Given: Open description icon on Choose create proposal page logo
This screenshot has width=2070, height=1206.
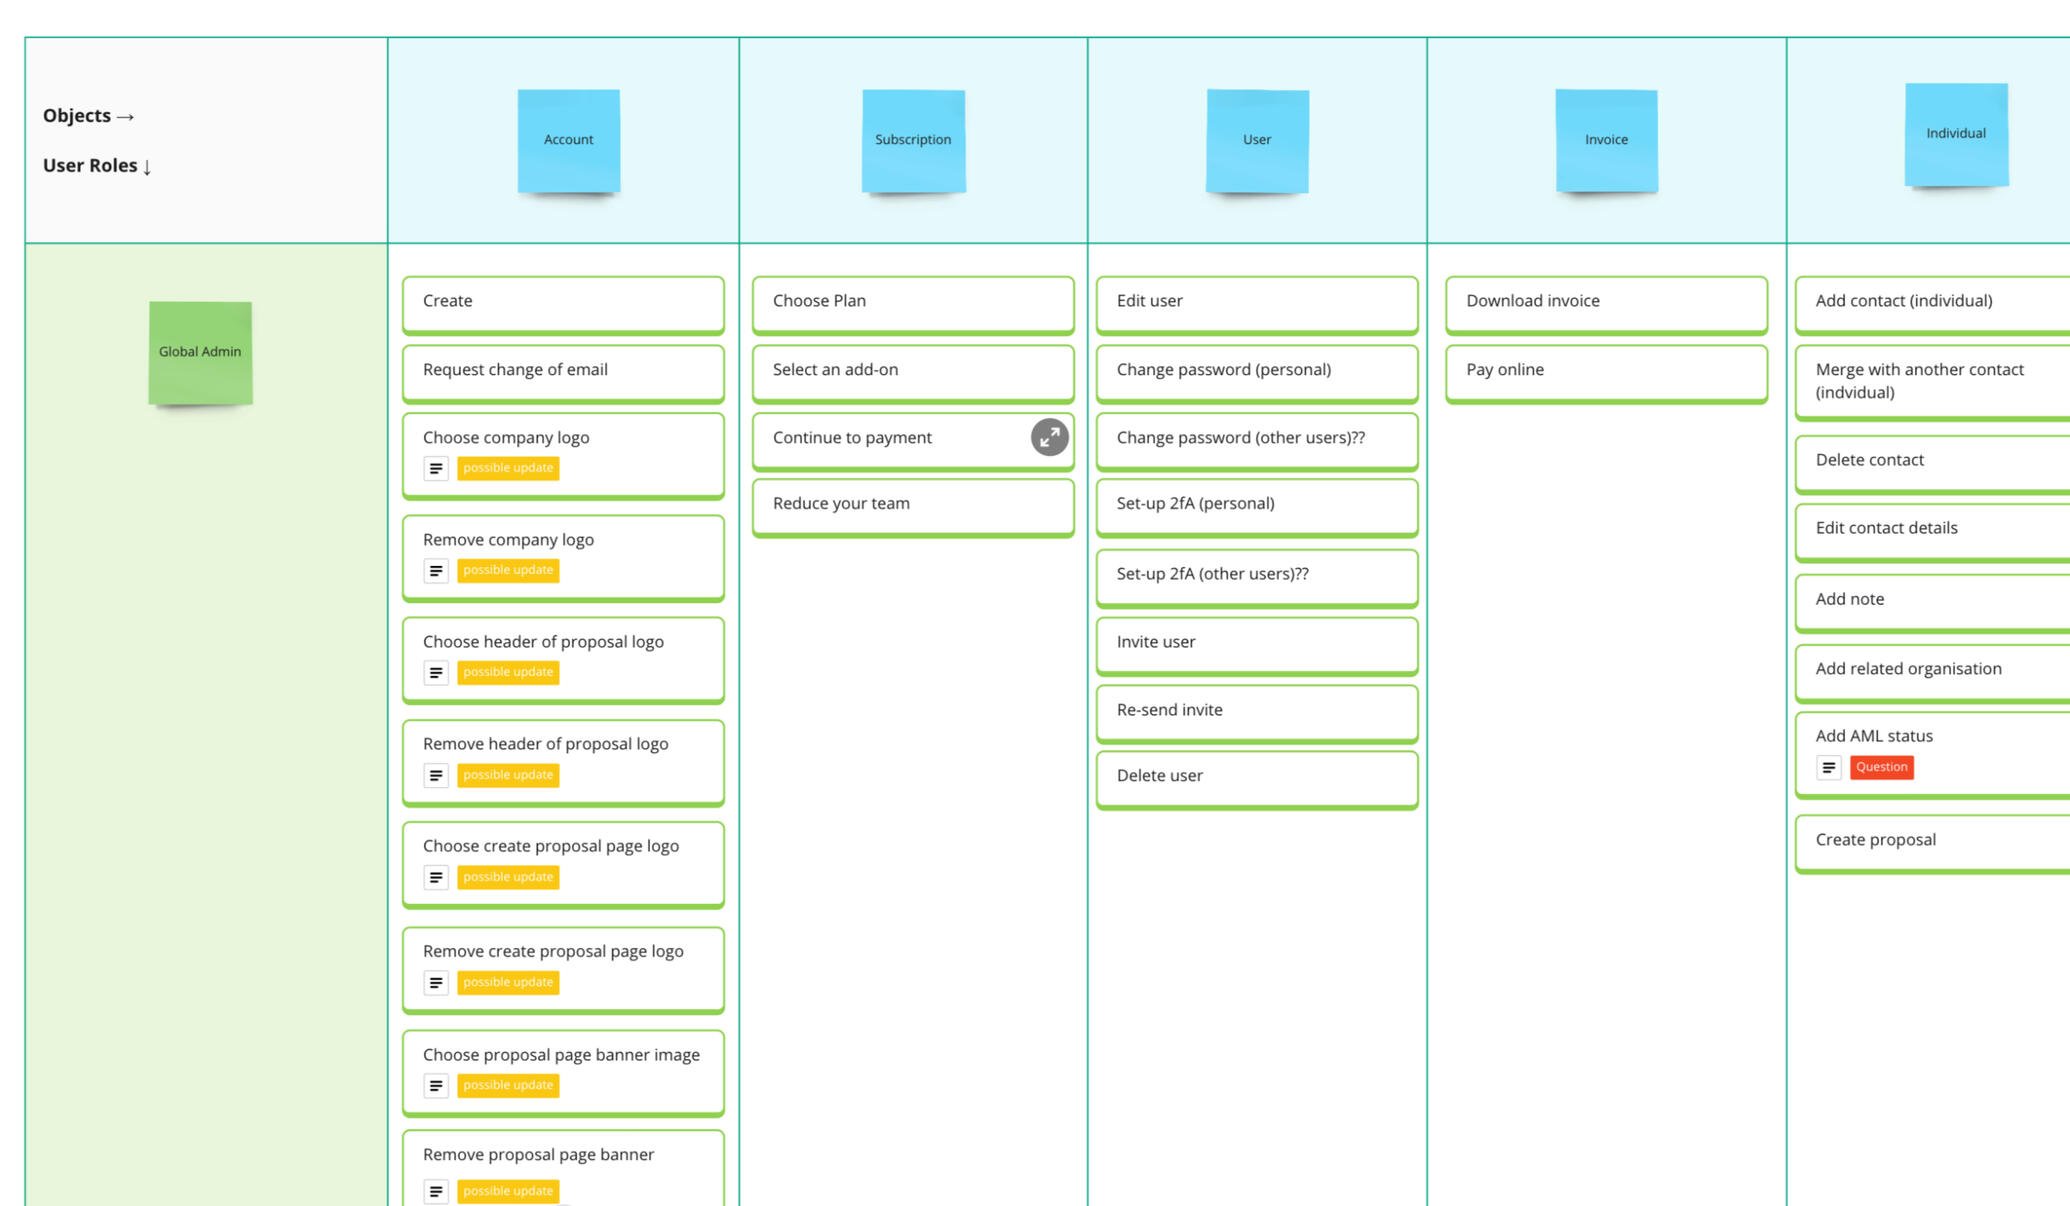Looking at the screenshot, I should [436, 877].
